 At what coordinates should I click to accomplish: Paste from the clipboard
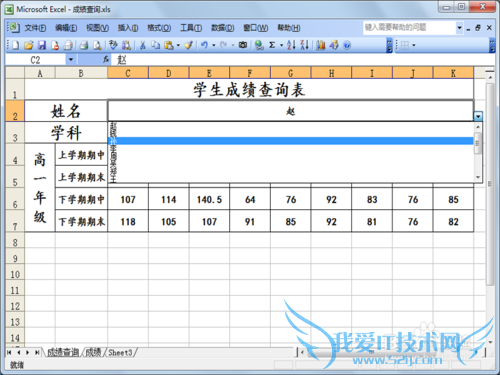tap(169, 45)
